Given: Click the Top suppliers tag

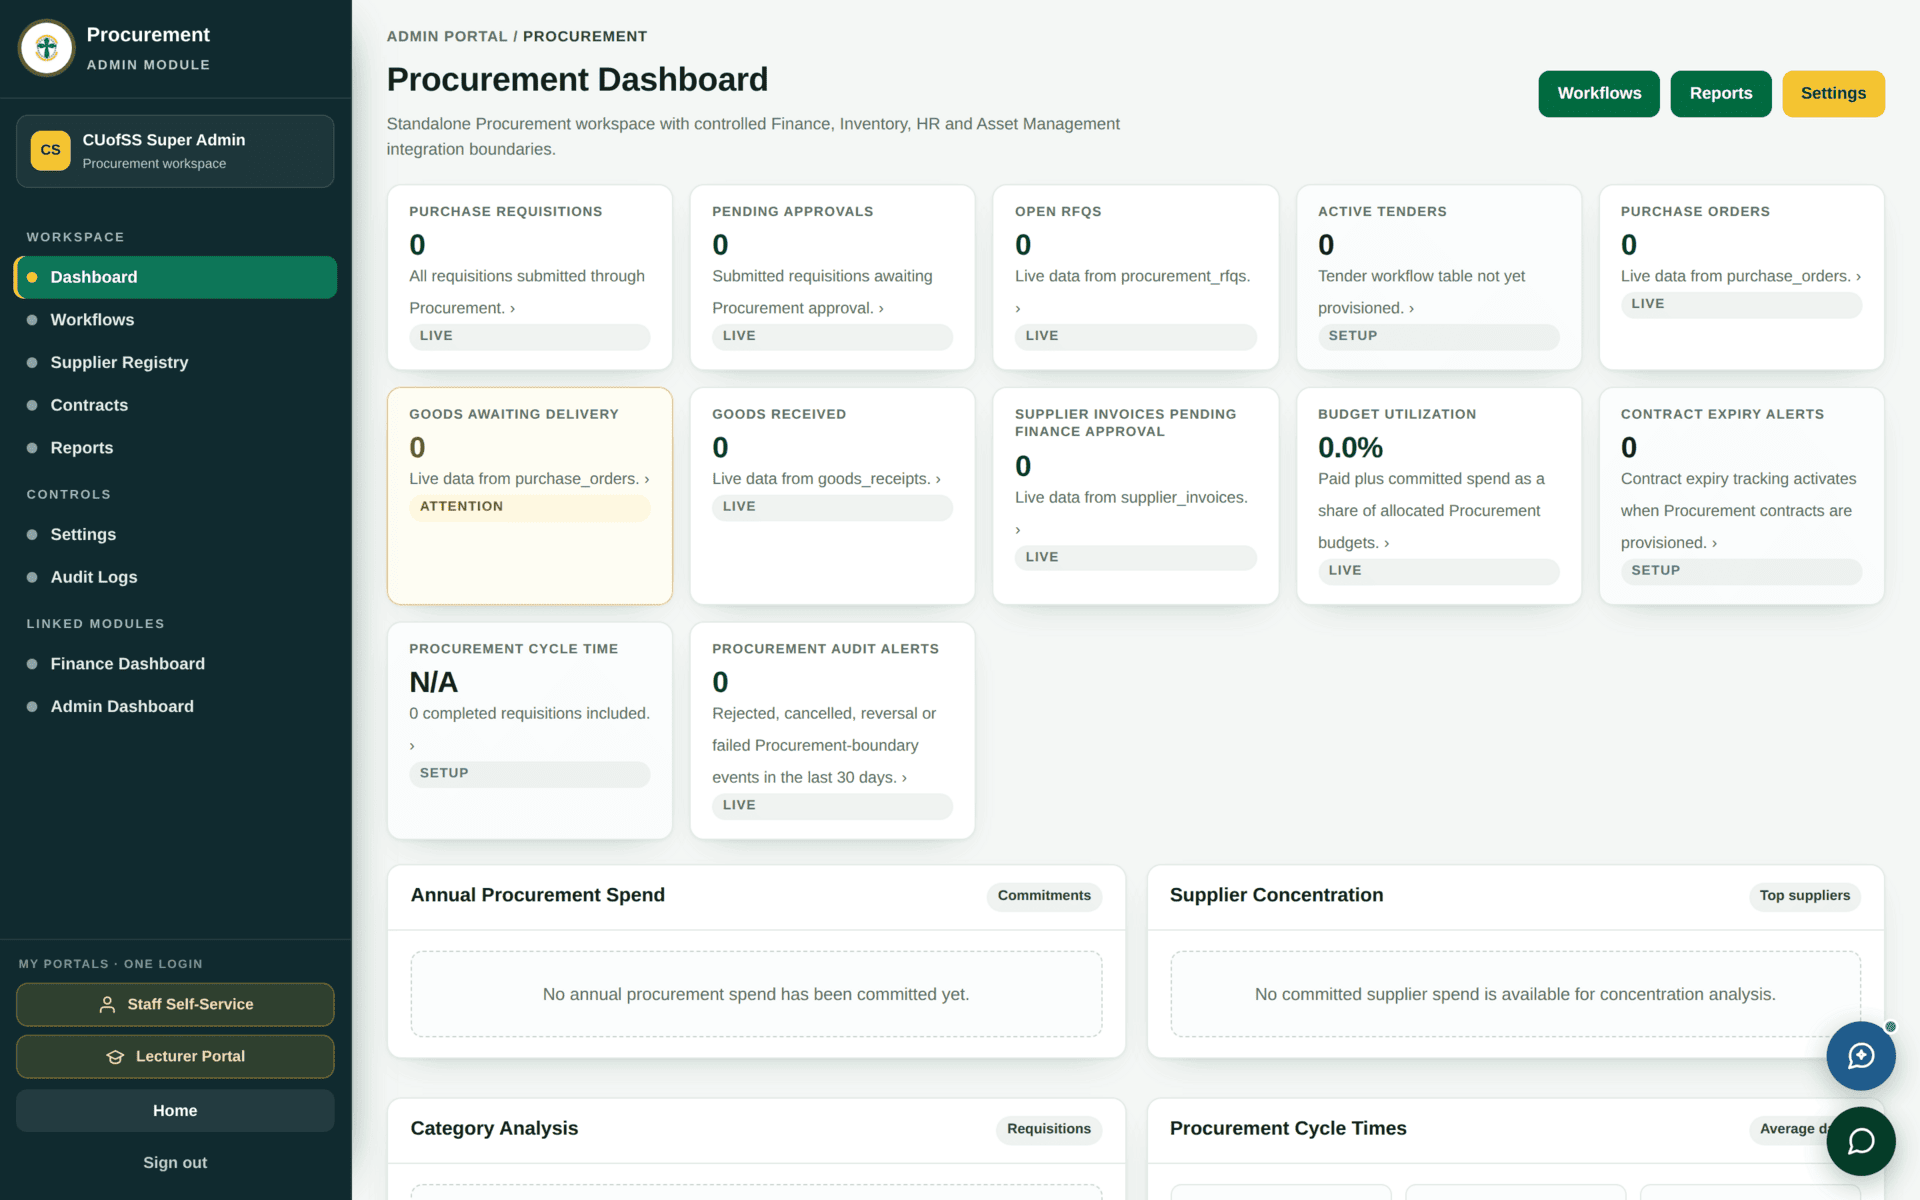Looking at the screenshot, I should coord(1804,896).
